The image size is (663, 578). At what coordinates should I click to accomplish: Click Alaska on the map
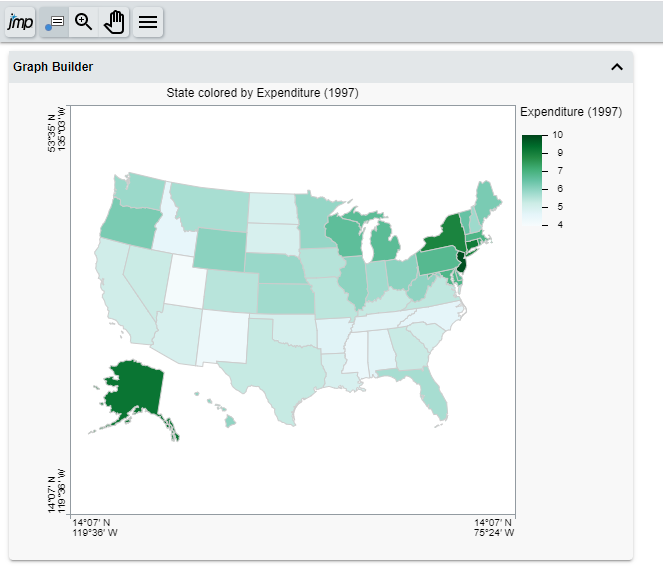[x=130, y=390]
